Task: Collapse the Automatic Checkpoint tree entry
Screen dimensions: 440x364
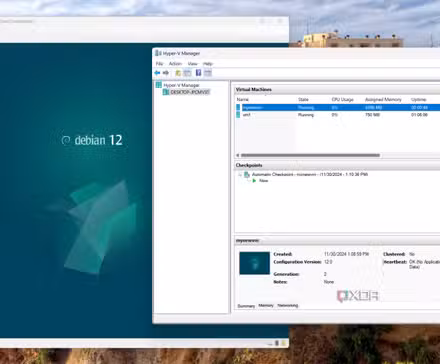Action: (240, 174)
